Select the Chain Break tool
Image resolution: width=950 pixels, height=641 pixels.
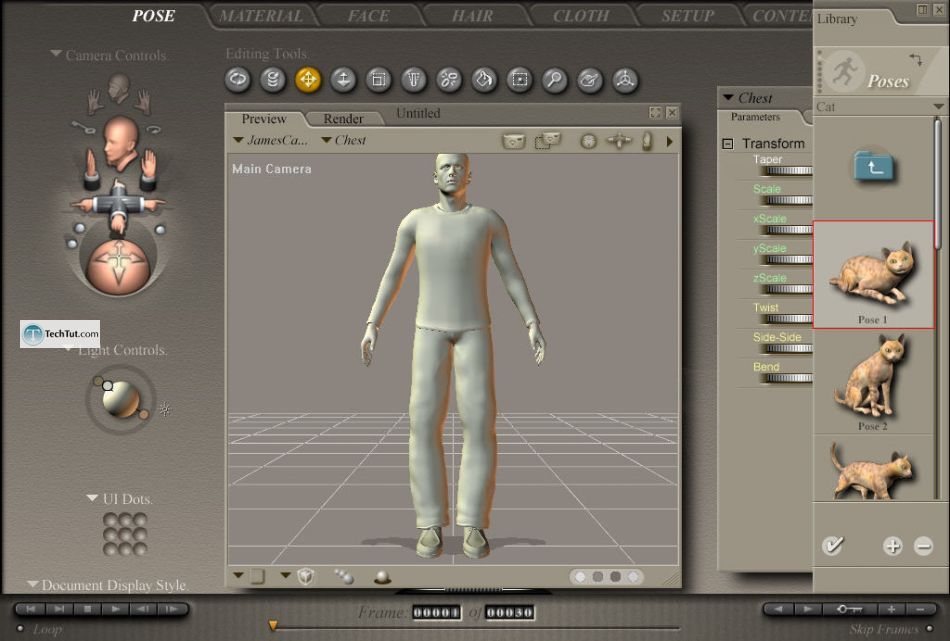point(449,80)
